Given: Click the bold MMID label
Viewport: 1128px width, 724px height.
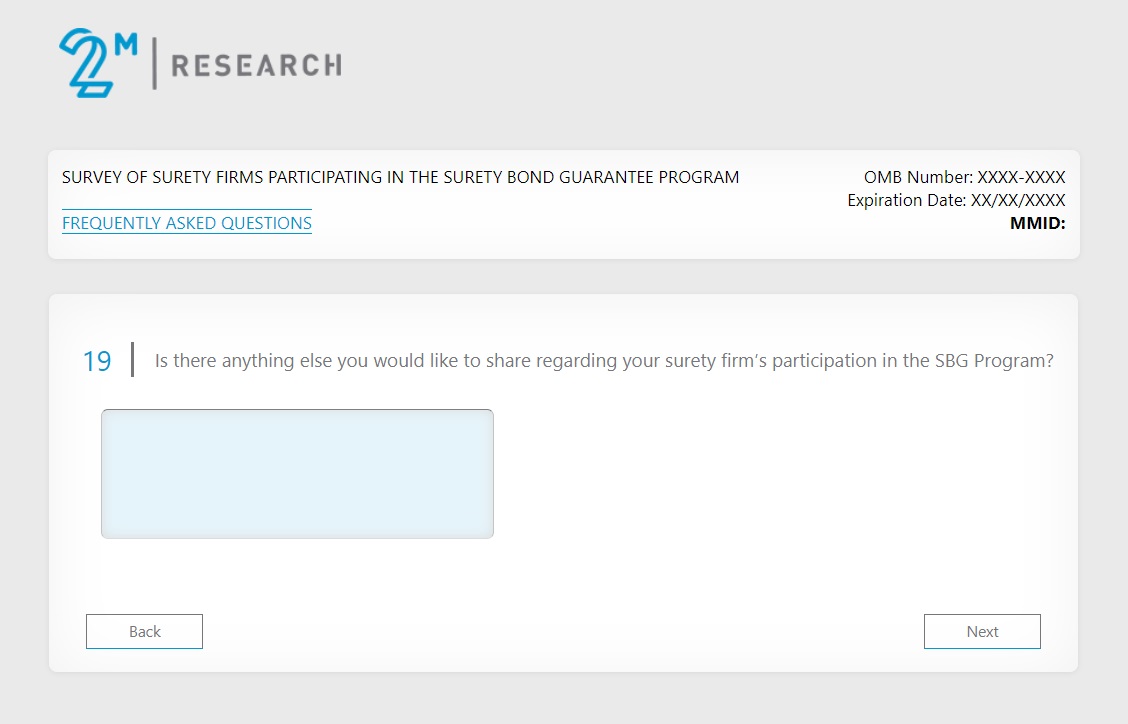Looking at the screenshot, I should [1037, 223].
